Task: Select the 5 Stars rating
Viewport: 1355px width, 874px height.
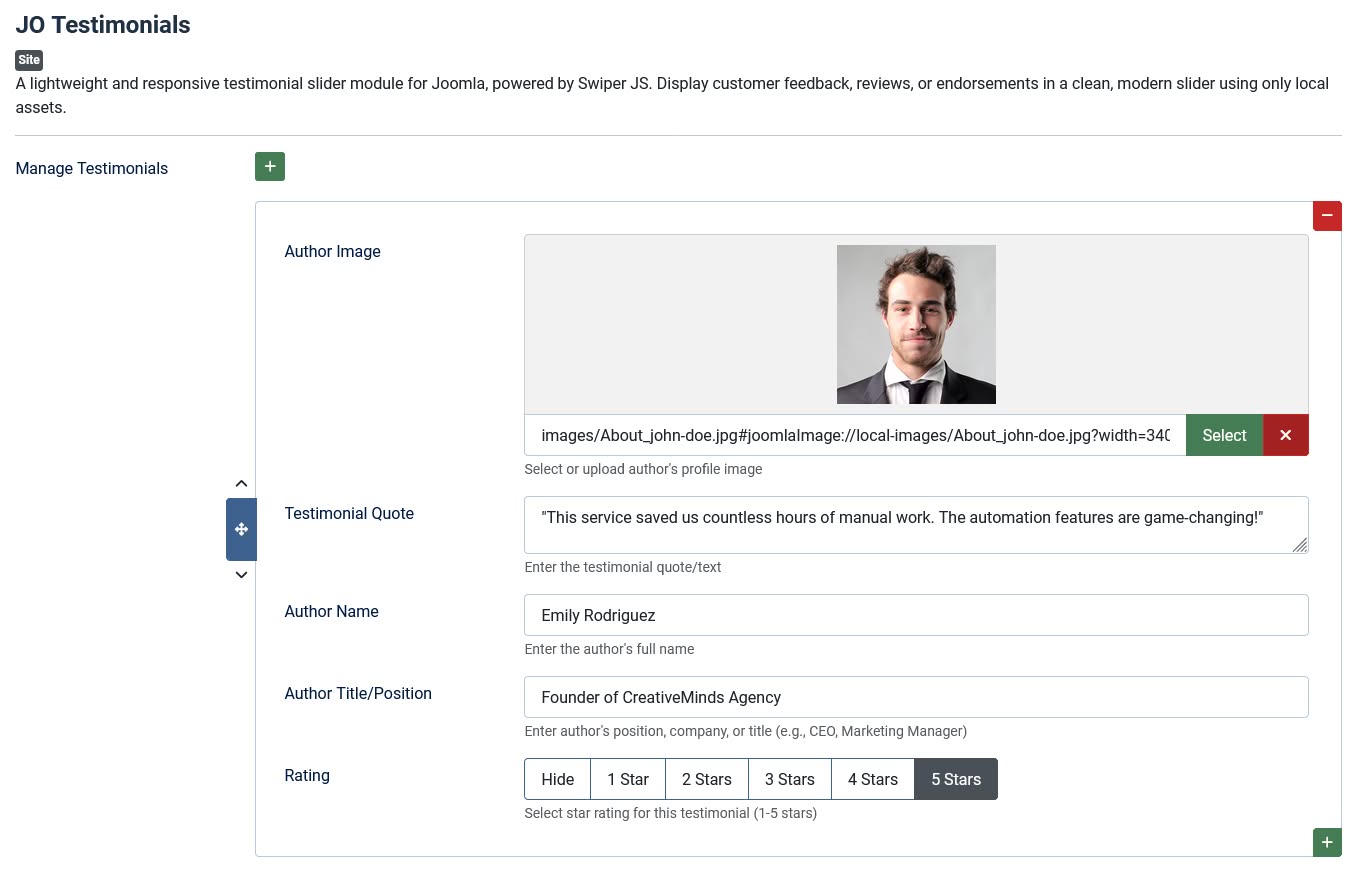Action: (x=955, y=779)
